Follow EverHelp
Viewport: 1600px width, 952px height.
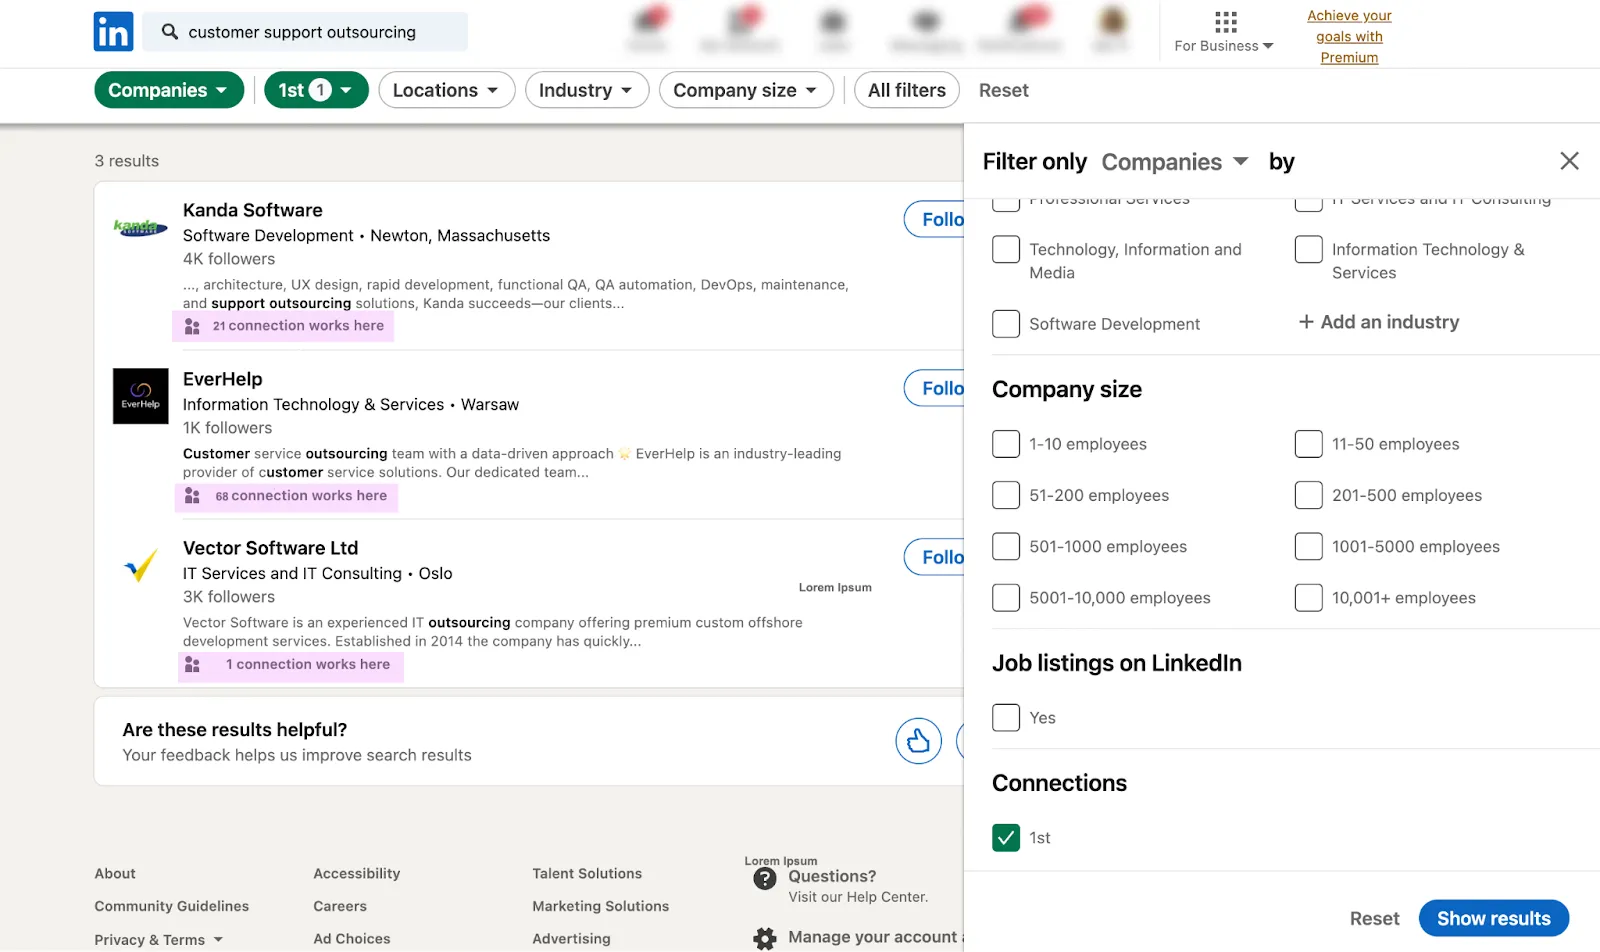pos(935,388)
